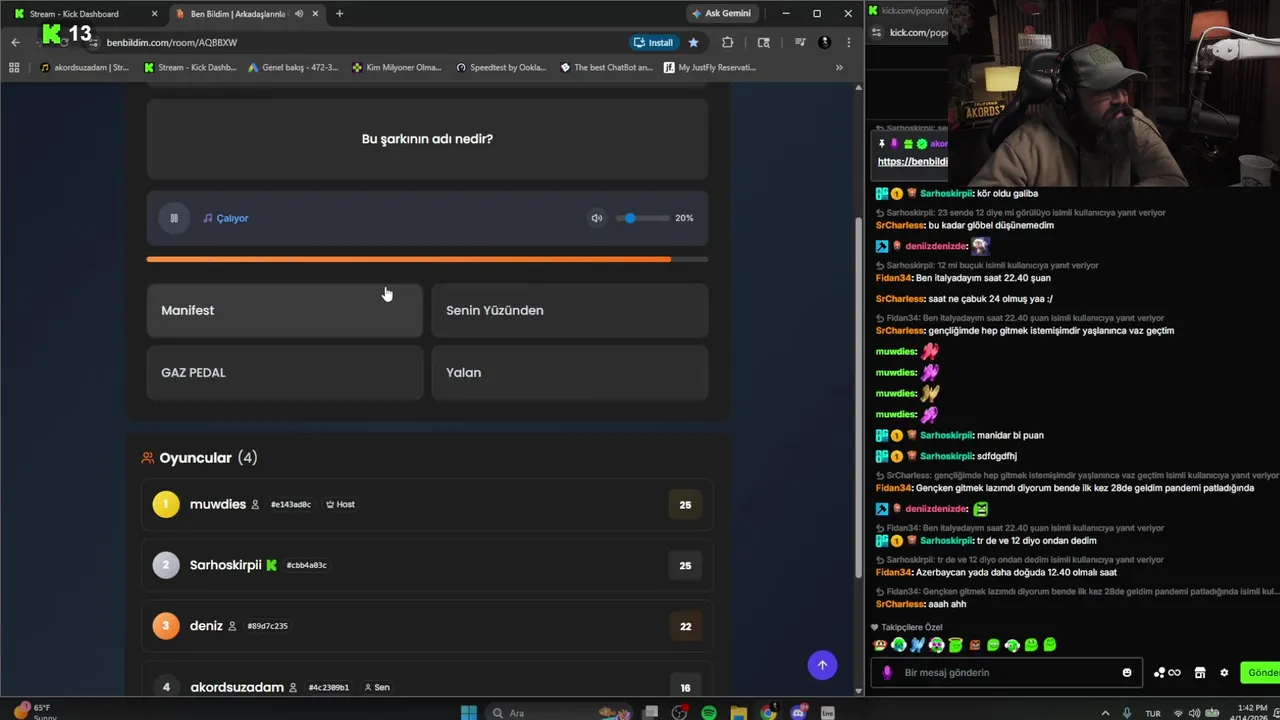
Task: Mute the Ben Bildim tab audio icon
Action: 298,14
